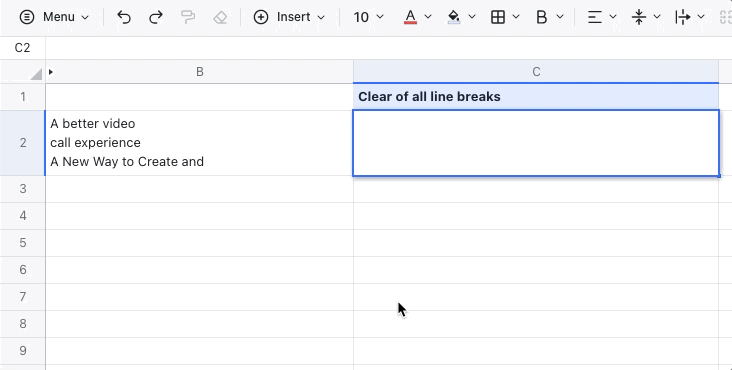Expand the font size 10 dropdown
This screenshot has height=370, width=732.
pos(368,17)
